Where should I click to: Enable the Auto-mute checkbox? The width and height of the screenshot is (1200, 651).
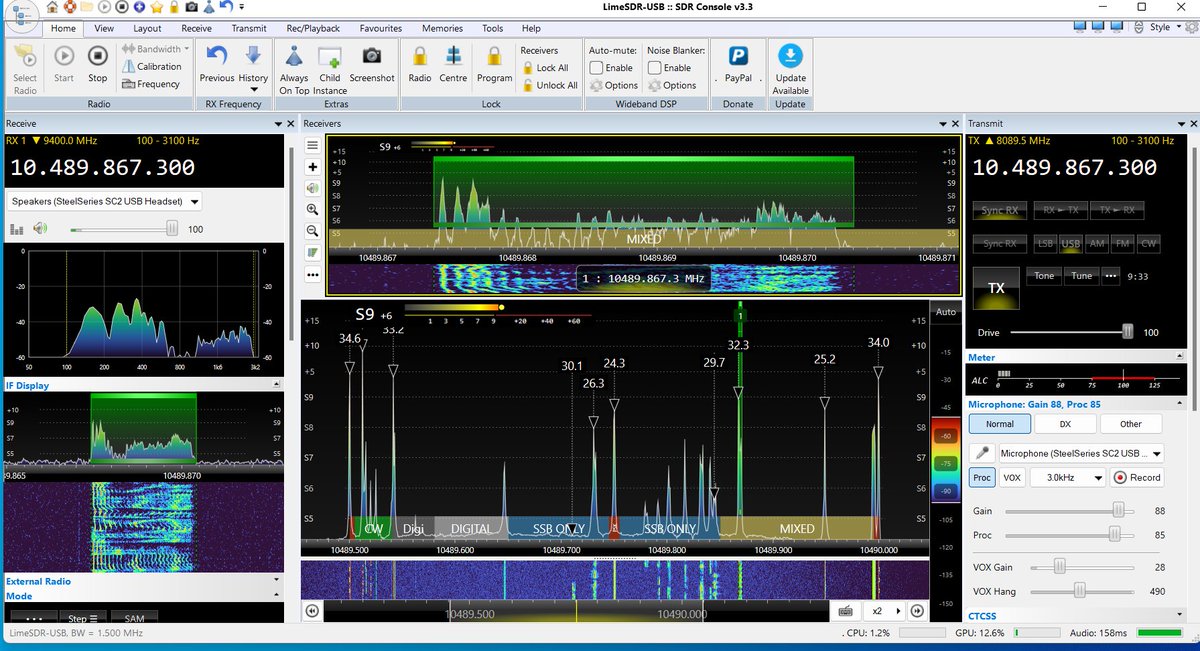point(597,68)
